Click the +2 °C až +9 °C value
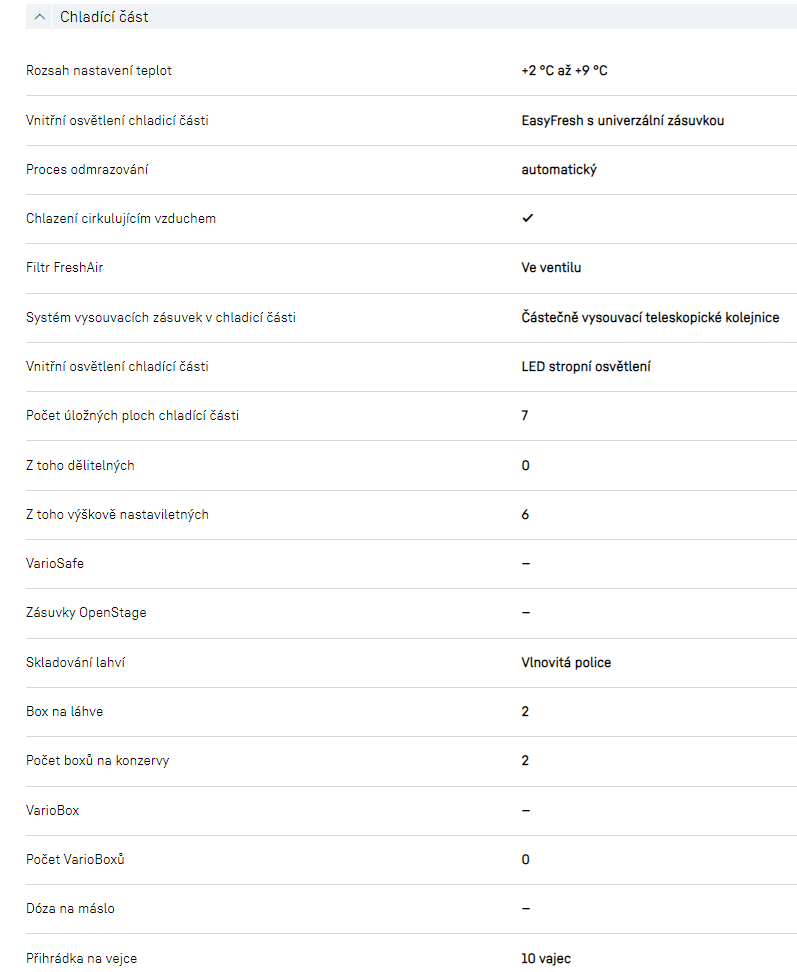 click(x=564, y=71)
